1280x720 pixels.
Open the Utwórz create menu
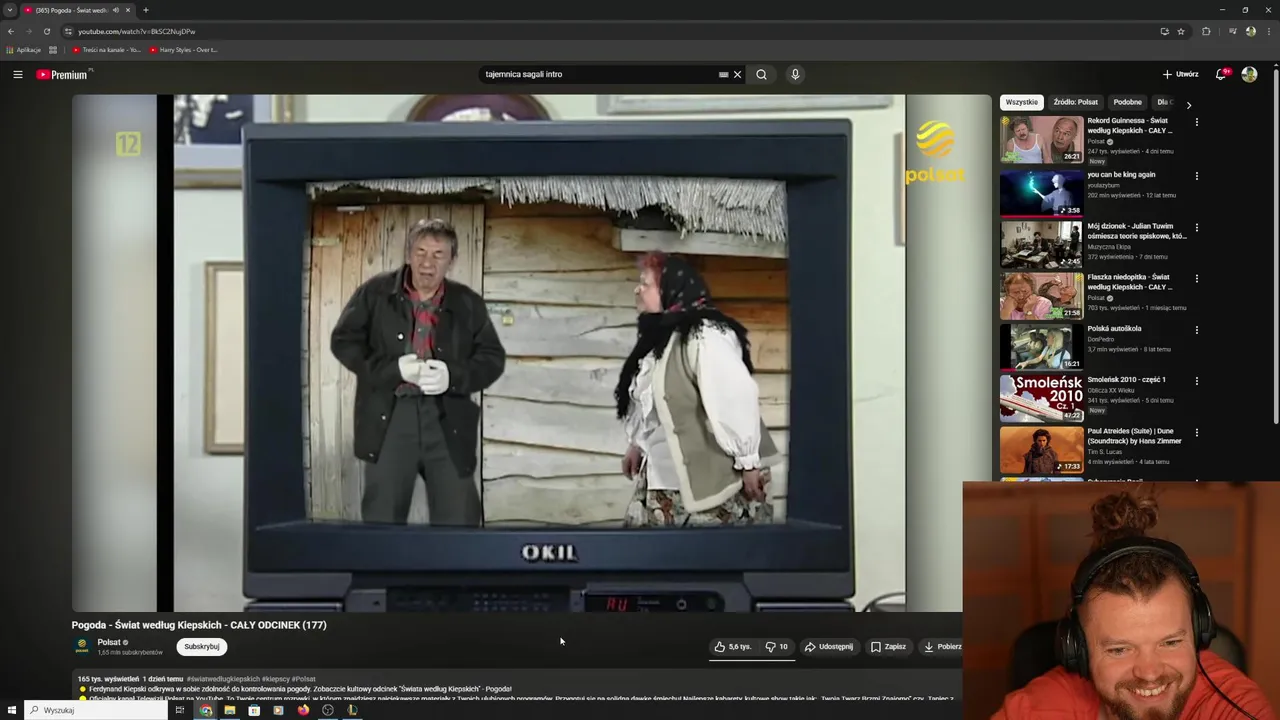point(1181,74)
